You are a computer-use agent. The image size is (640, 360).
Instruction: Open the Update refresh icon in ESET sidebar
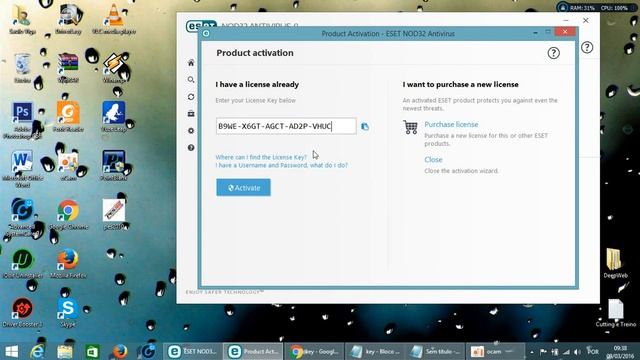[191, 97]
